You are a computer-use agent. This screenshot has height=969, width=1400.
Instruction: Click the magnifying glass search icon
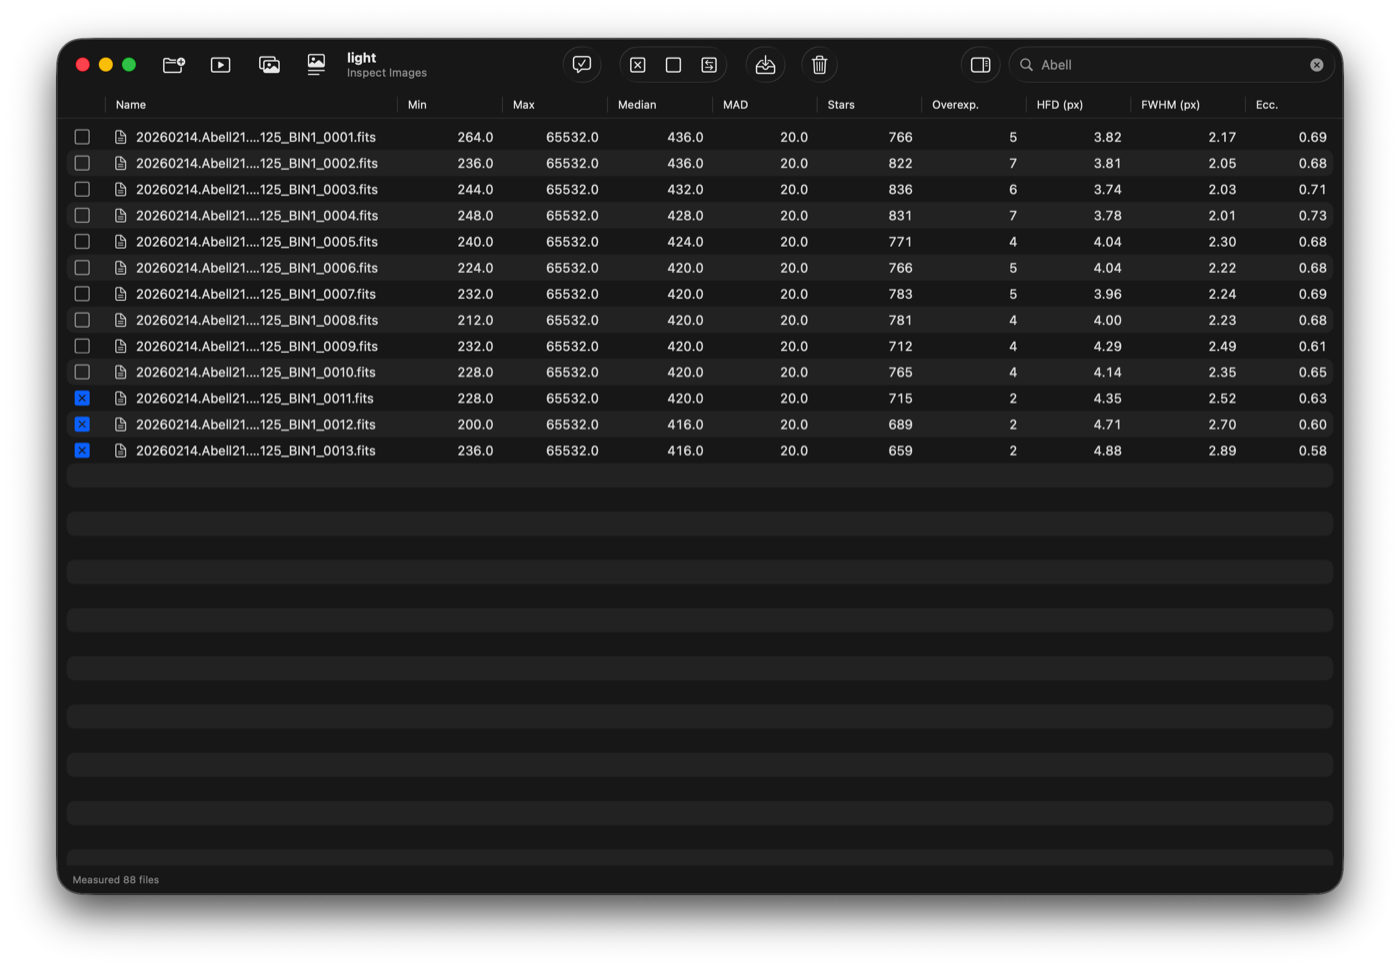pyautogui.click(x=1026, y=65)
